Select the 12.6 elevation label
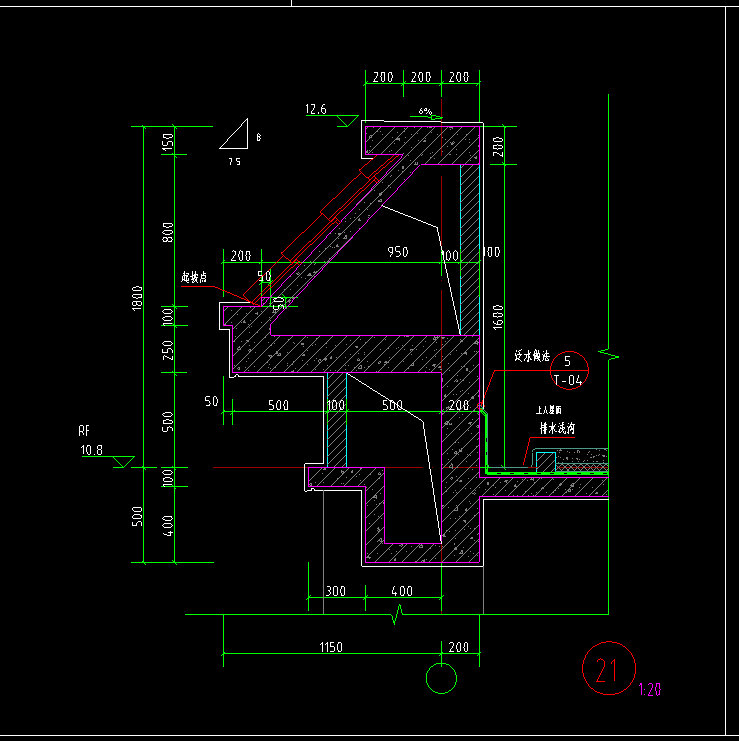739x741 pixels. [316, 109]
